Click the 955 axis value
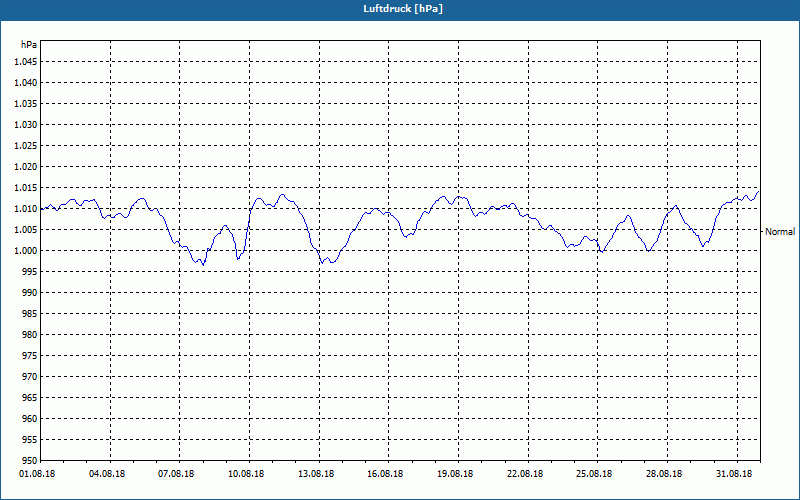 tap(30, 440)
